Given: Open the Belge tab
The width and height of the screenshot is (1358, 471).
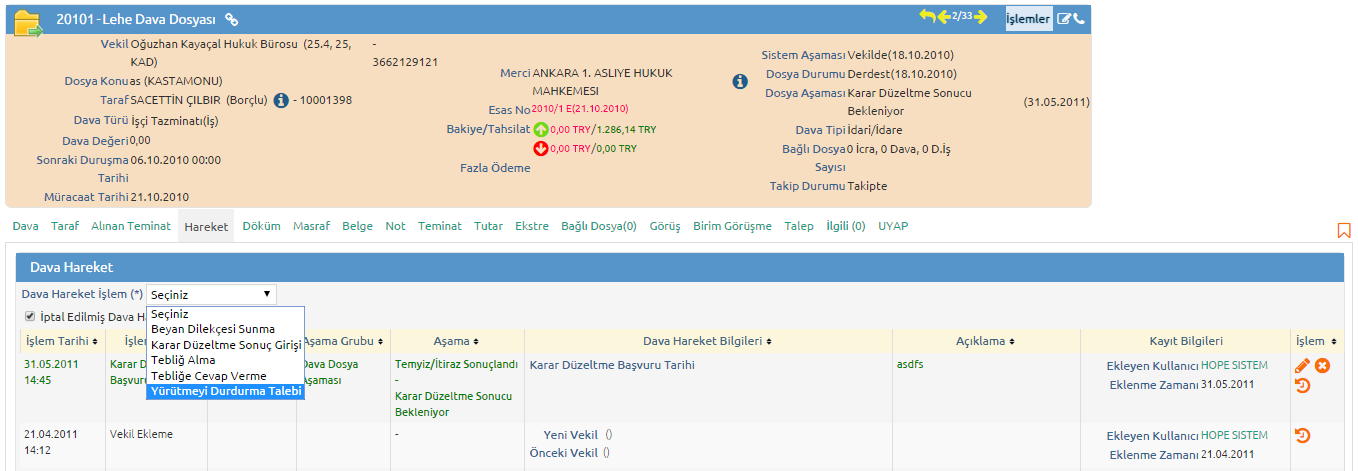Looking at the screenshot, I should pos(357,226).
